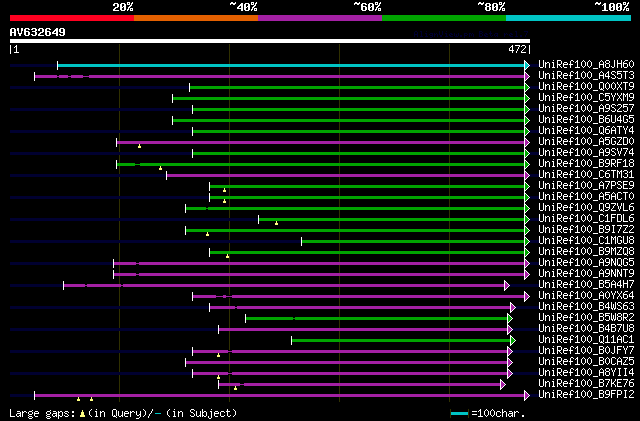Select the UniRef100_A9SV74 label
640x421 pixels.
[586, 153]
